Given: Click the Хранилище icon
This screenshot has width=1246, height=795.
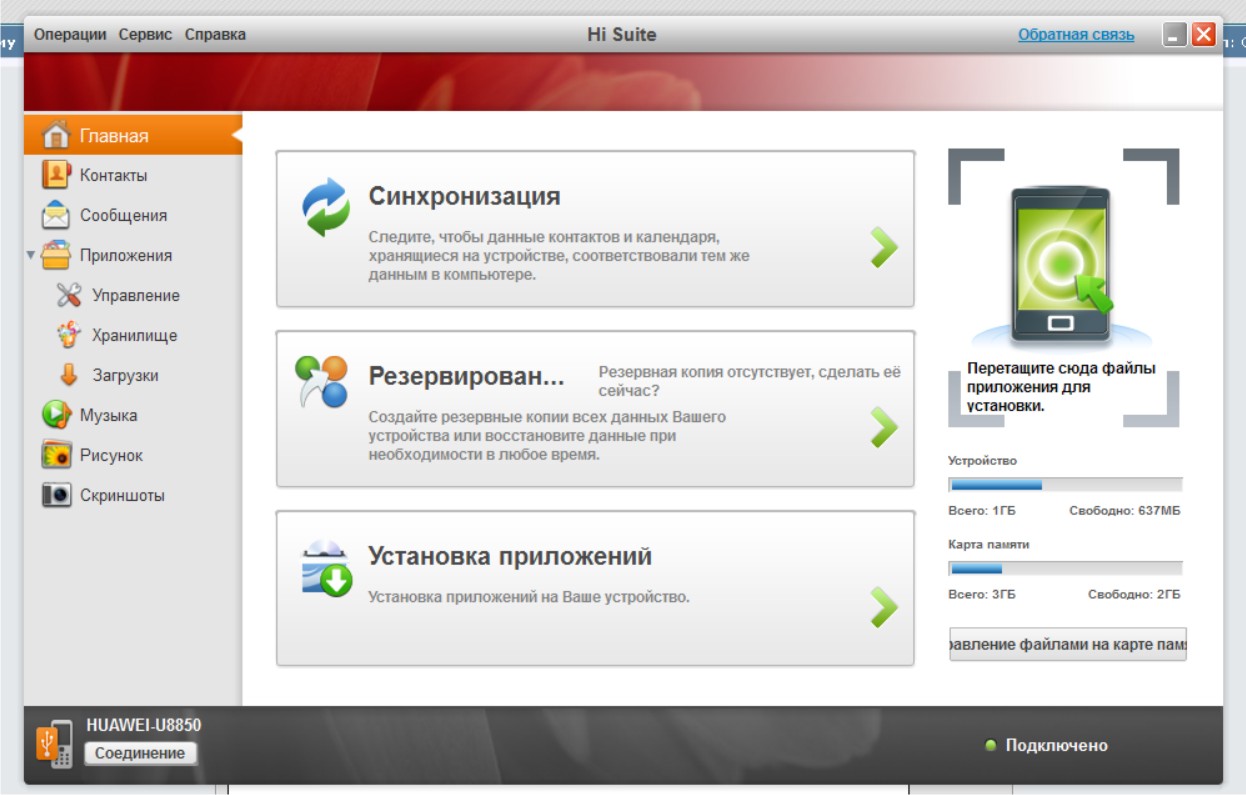Looking at the screenshot, I should point(69,335).
